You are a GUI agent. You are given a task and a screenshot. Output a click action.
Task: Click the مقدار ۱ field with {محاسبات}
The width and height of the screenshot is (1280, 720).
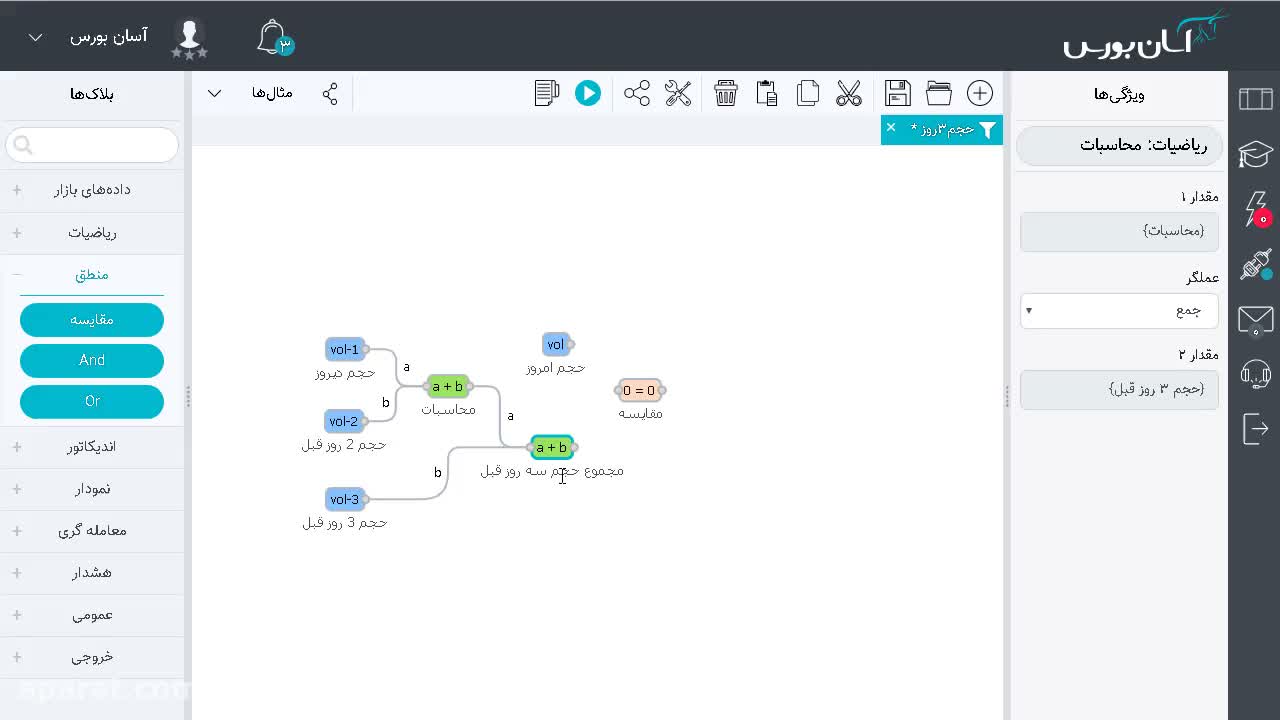point(1119,231)
